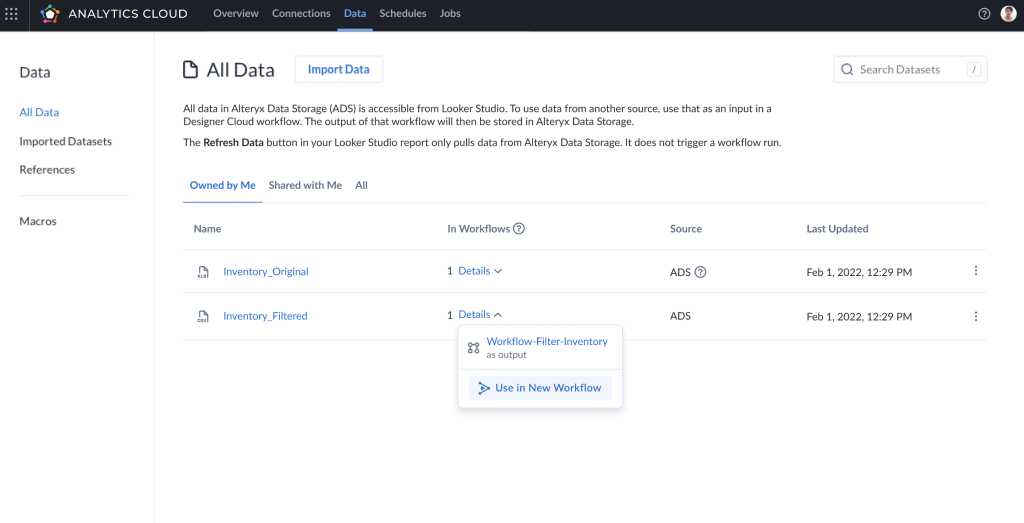Click Inventory_Filtered's Last Updated date
The width and height of the screenshot is (1024, 523).
pos(859,317)
